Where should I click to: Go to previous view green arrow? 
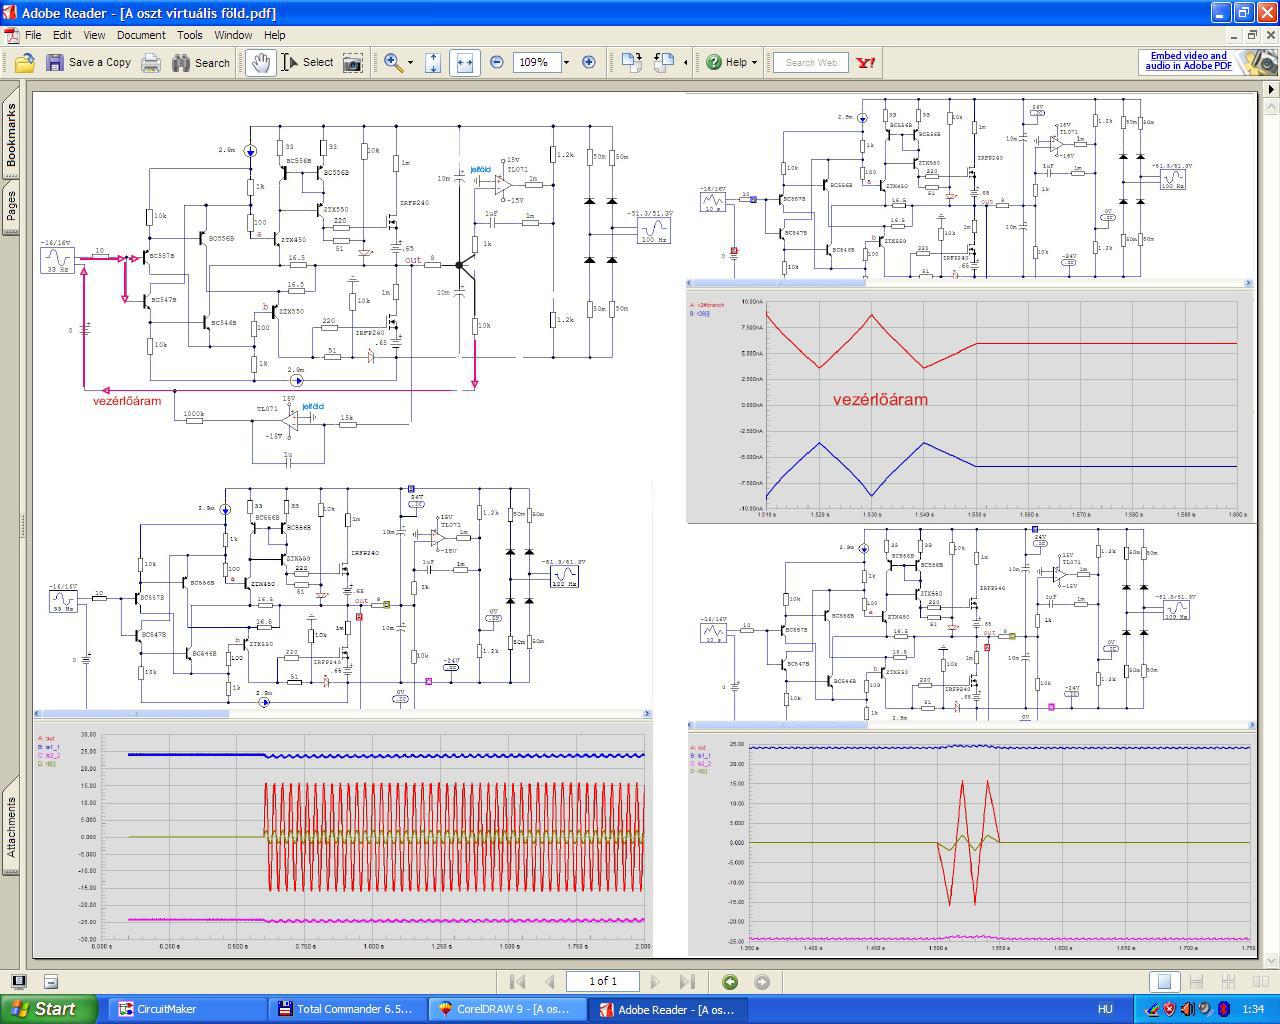[x=730, y=982]
